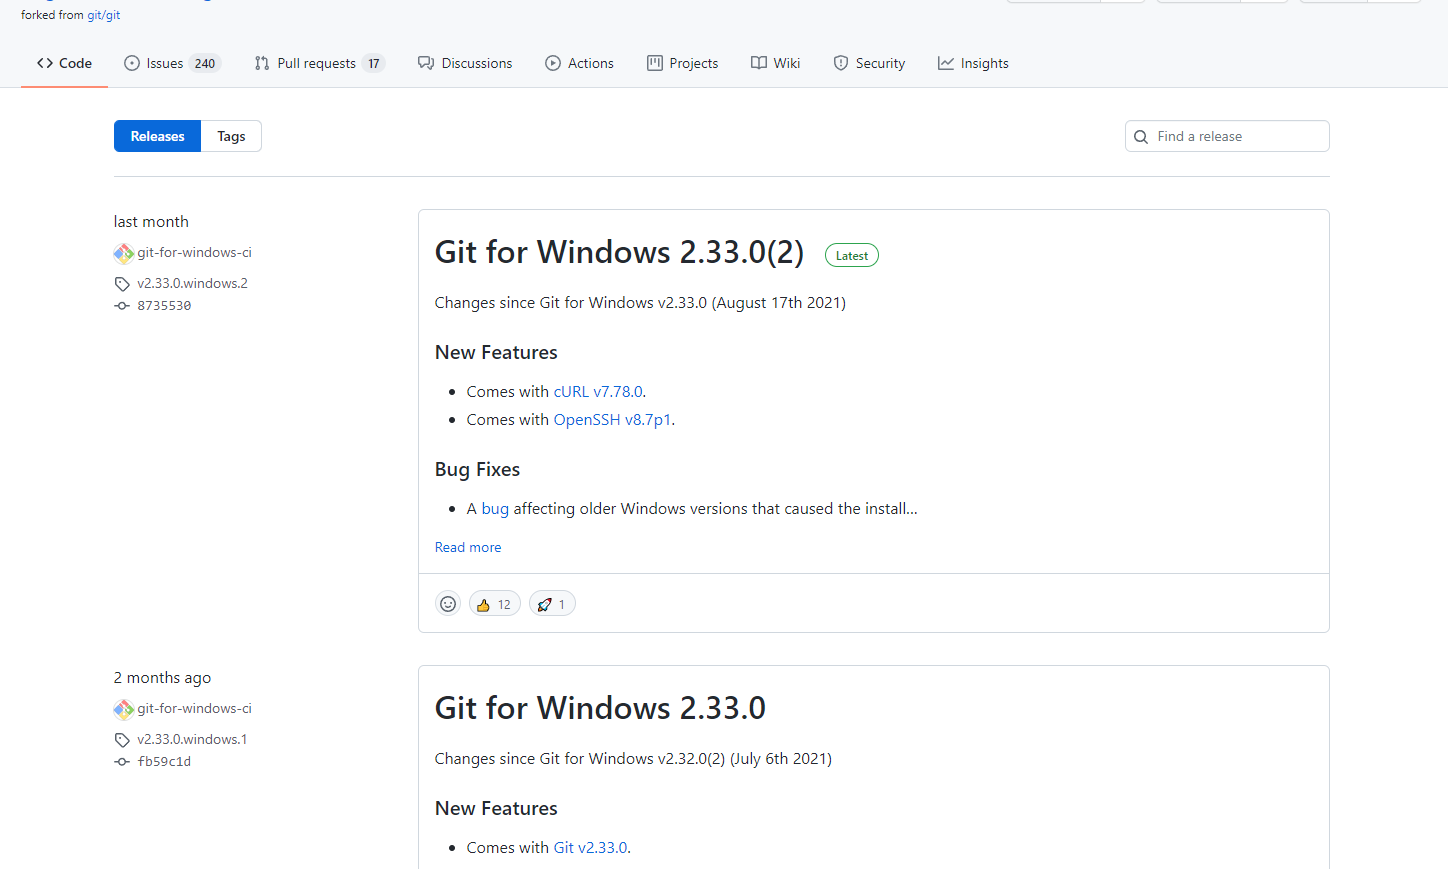Click the '2 months ago' release date text
The image size is (1448, 869).
coord(162,677)
